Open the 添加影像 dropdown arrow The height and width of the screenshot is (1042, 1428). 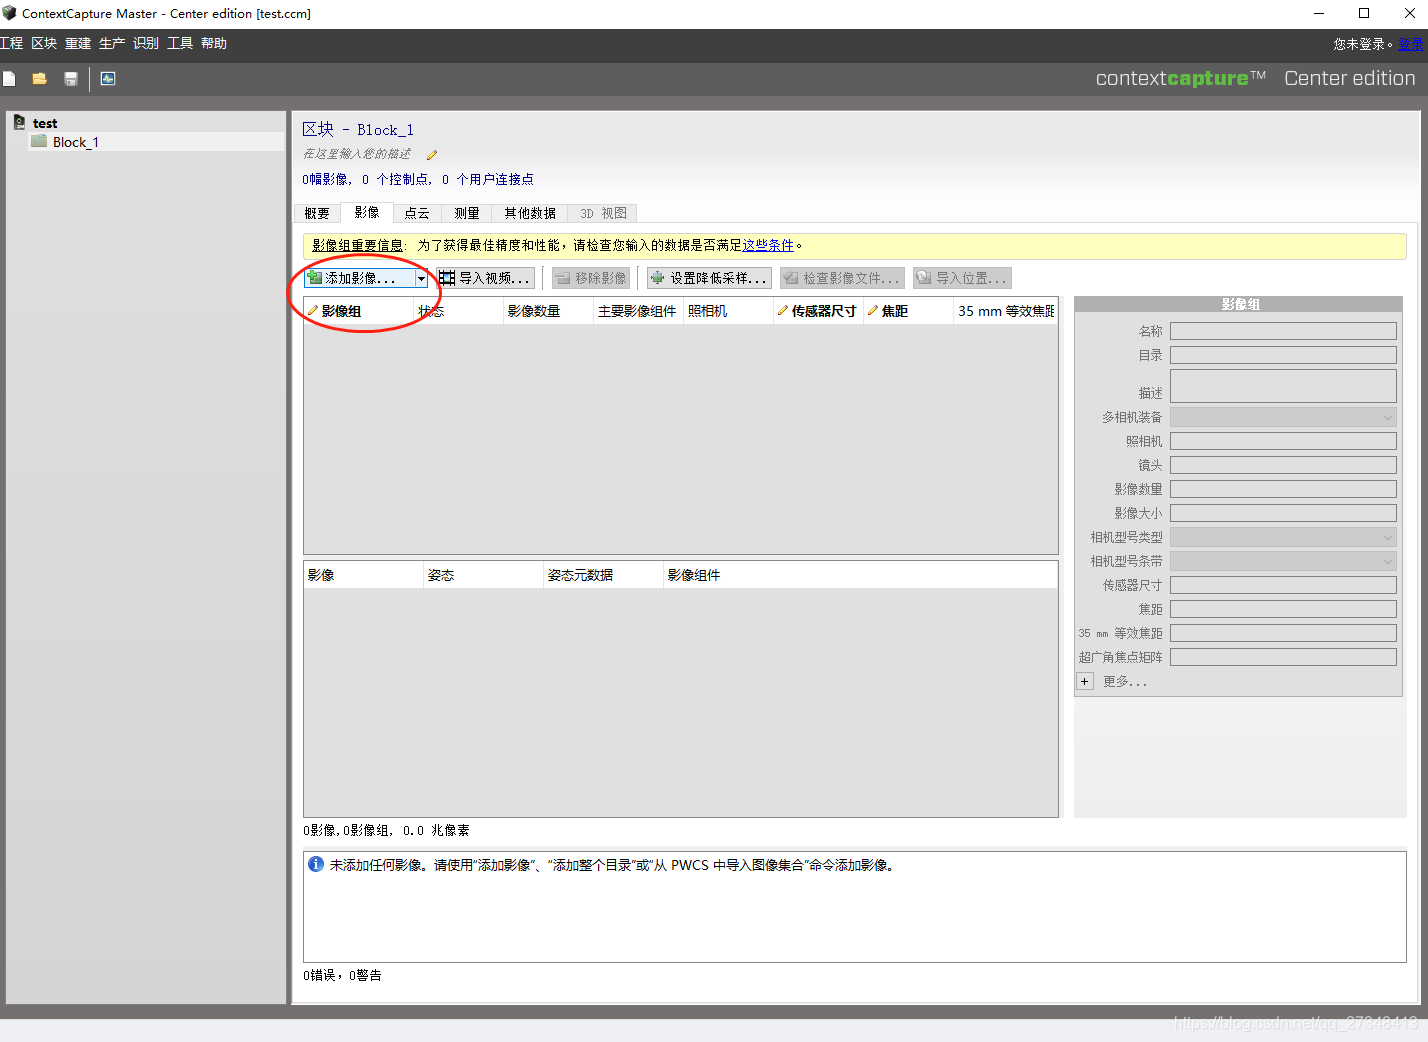(x=421, y=278)
